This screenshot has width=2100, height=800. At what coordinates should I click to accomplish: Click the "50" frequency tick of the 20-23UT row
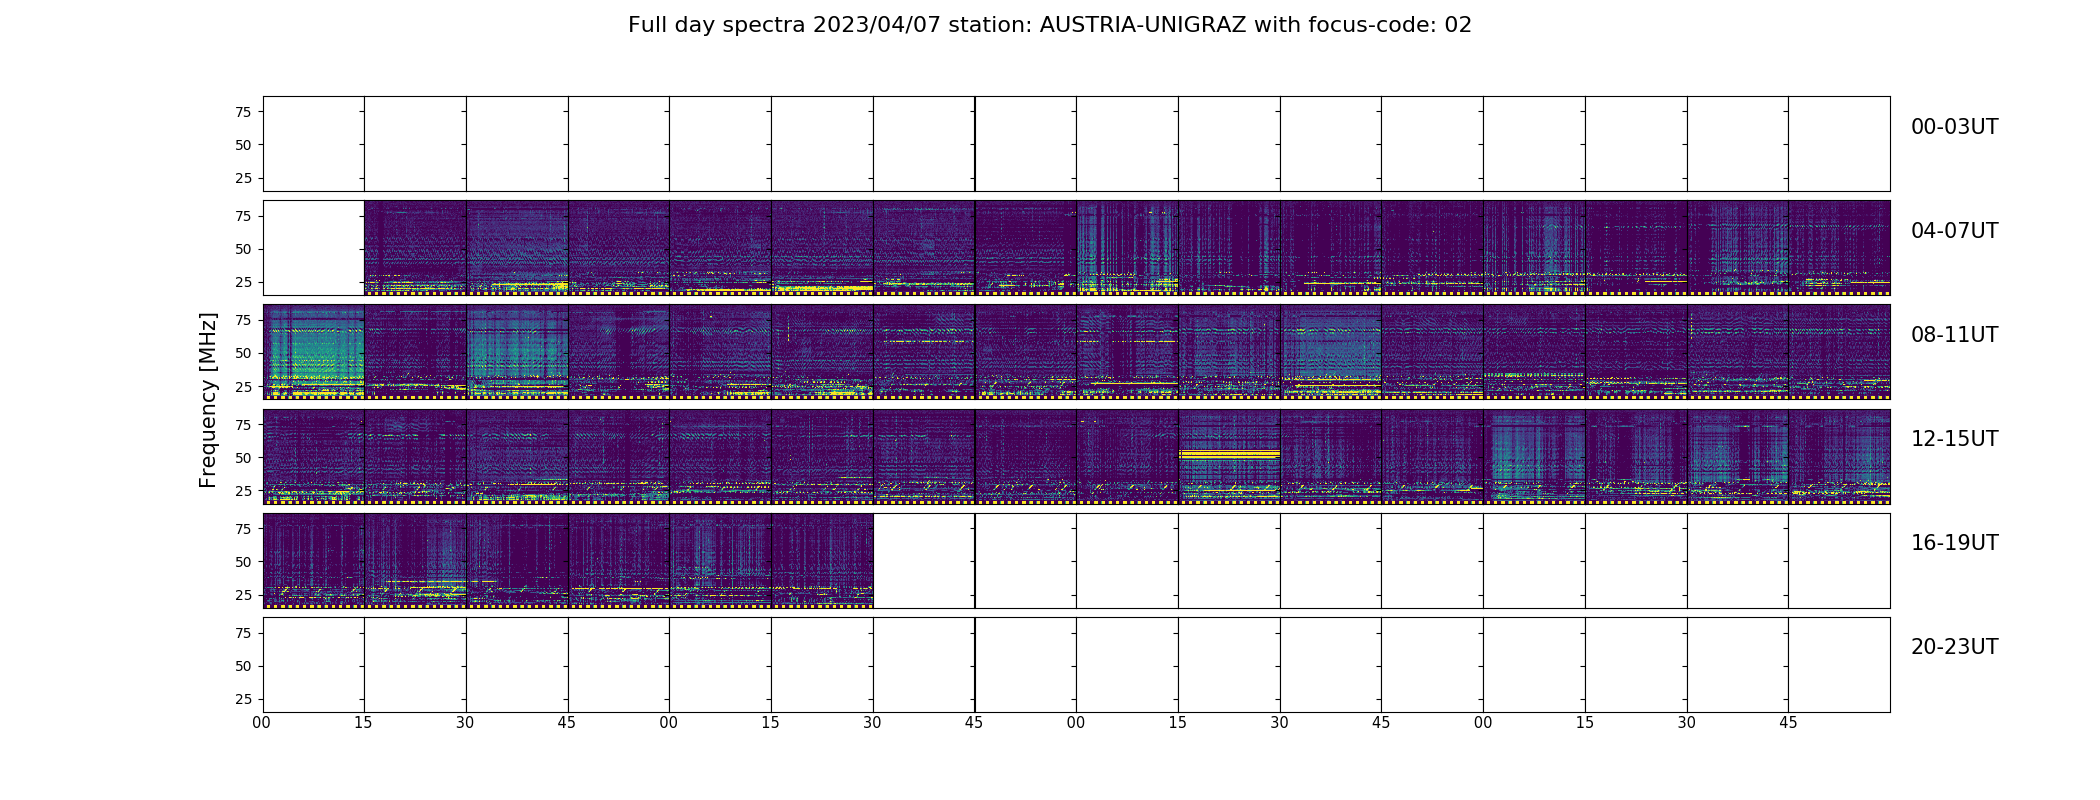[x=243, y=666]
